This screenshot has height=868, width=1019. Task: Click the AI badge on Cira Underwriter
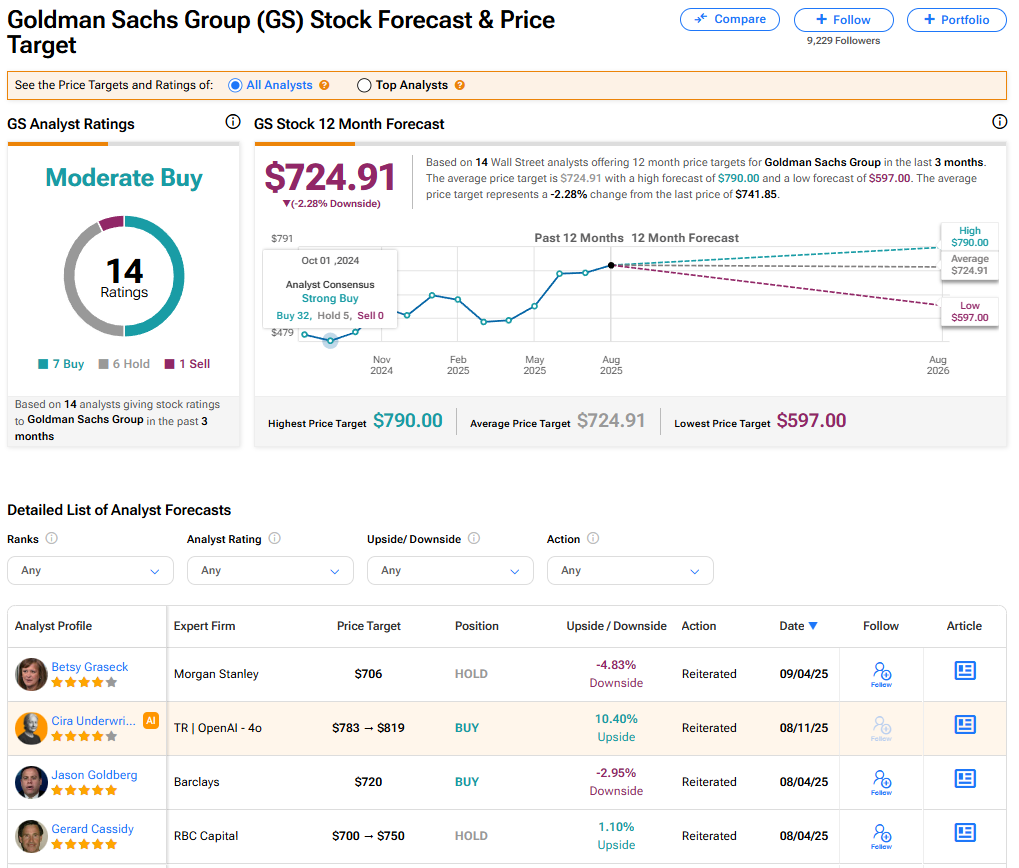[151, 720]
